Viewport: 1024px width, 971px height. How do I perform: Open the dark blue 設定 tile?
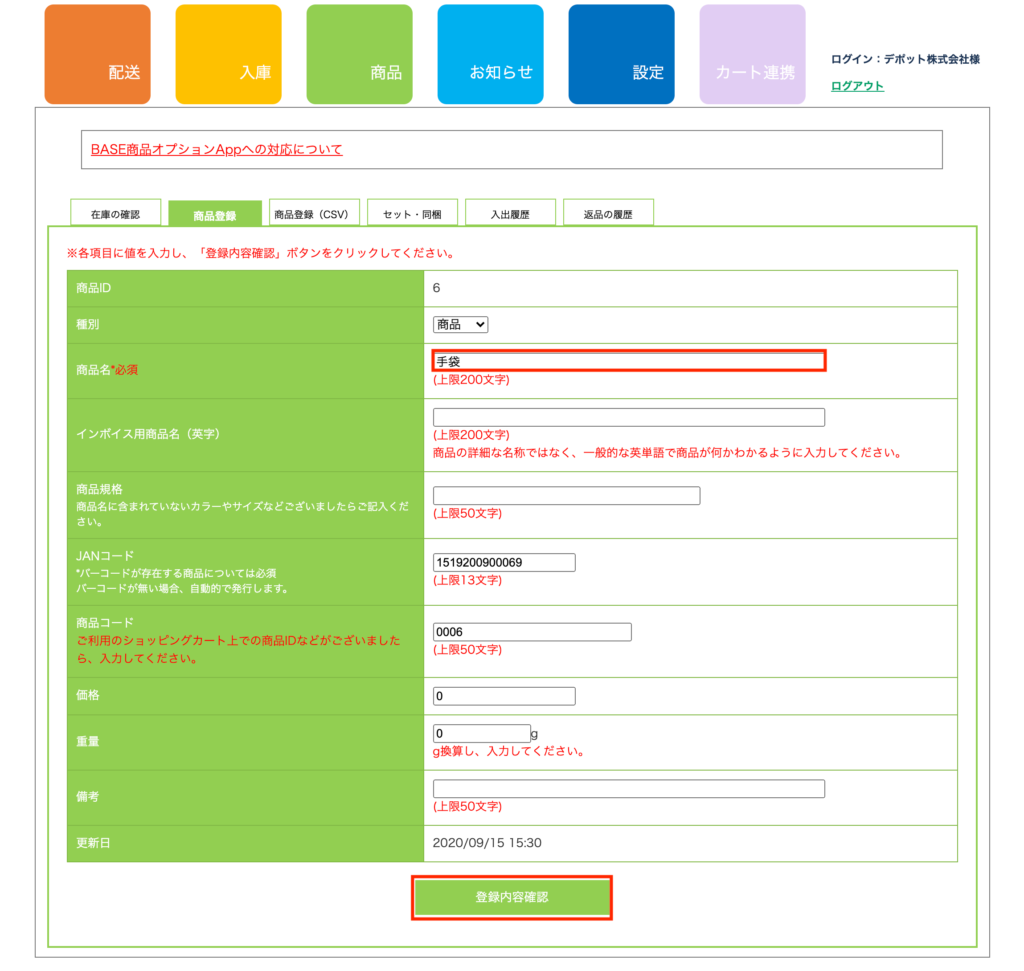point(621,55)
